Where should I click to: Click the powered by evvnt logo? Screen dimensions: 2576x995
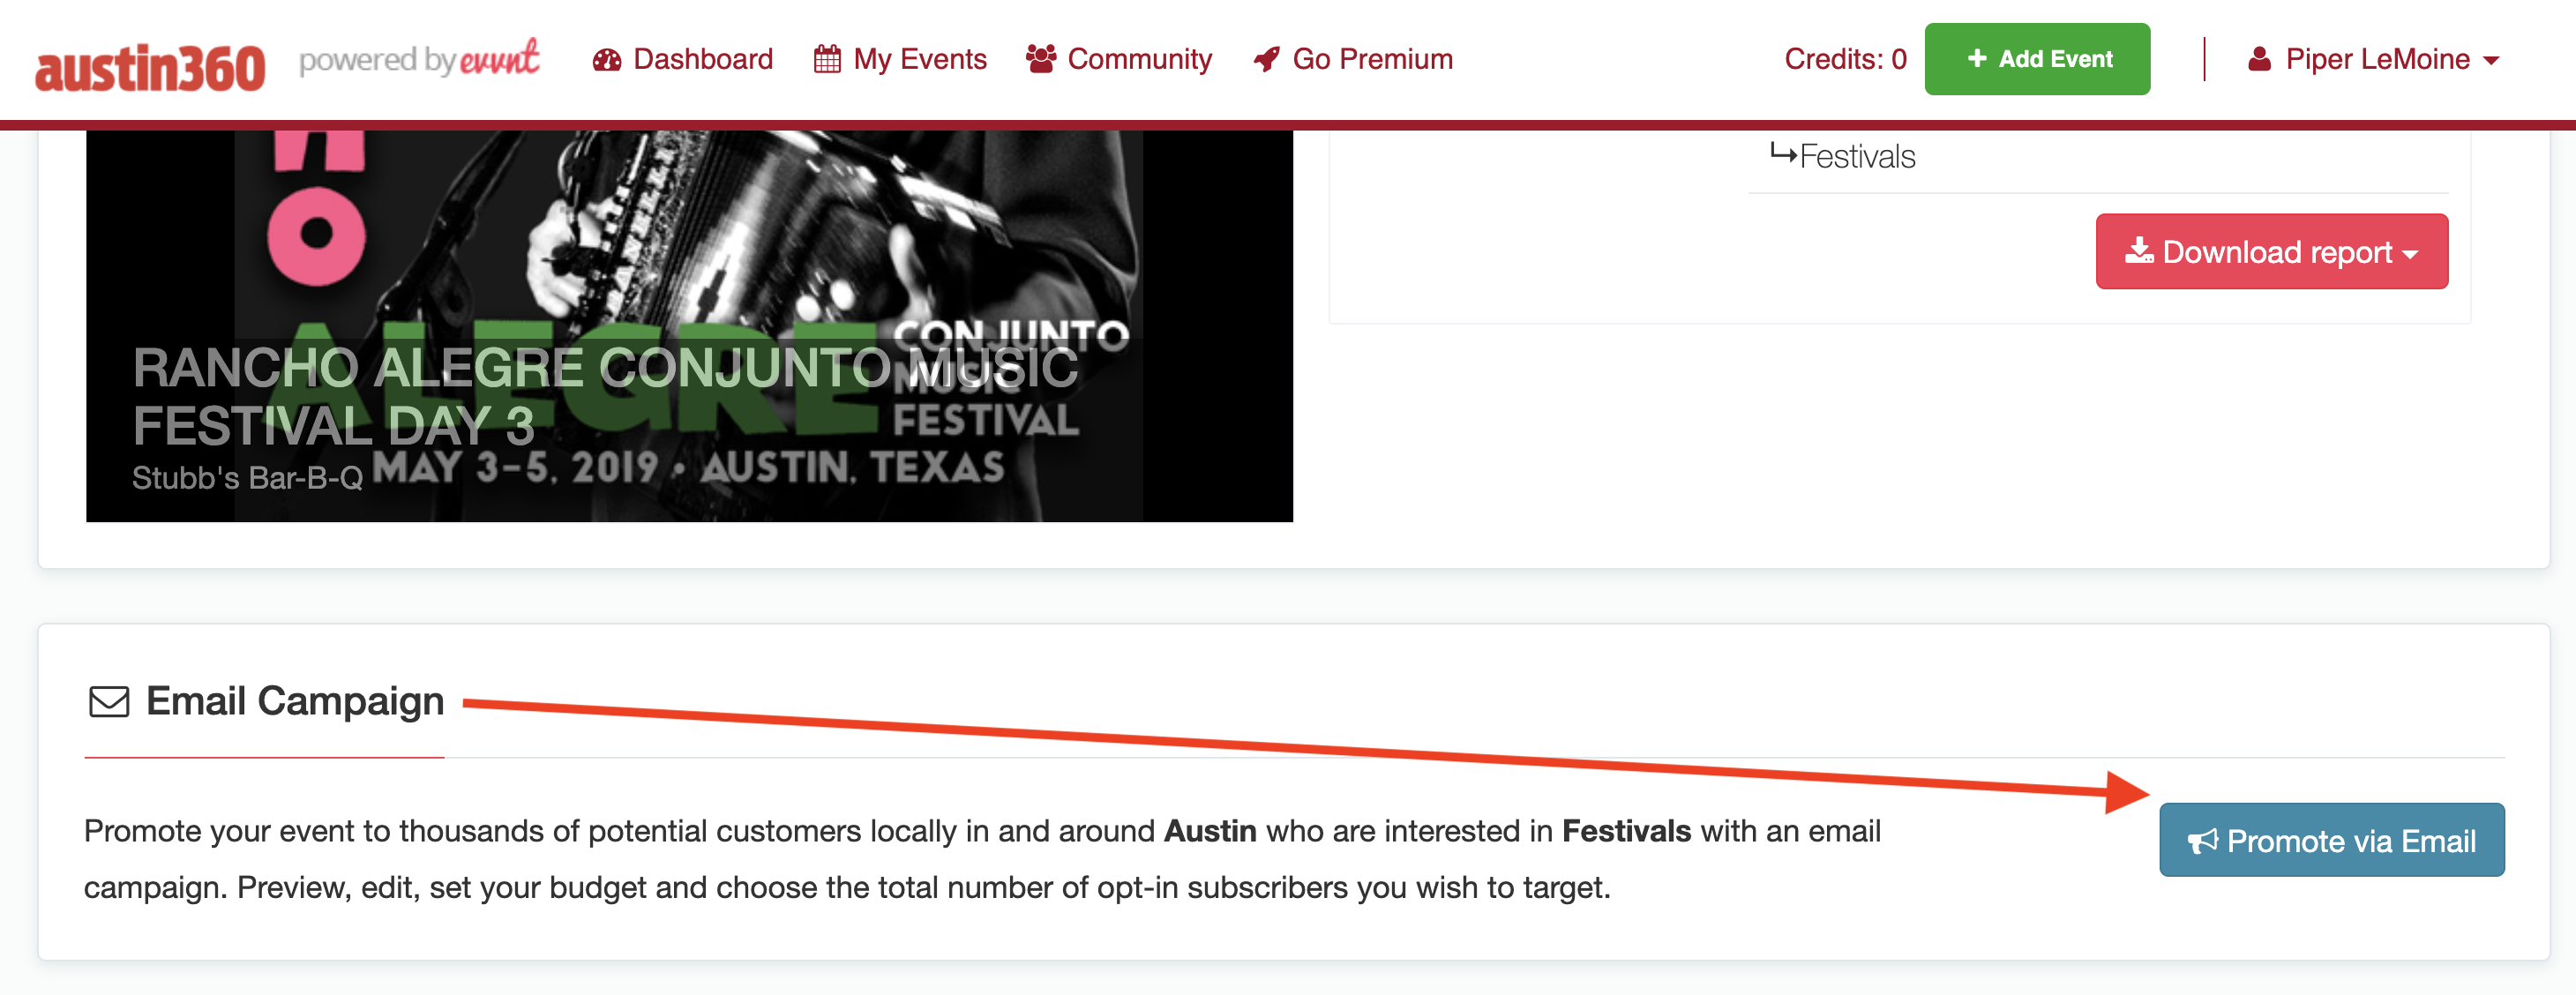point(419,59)
